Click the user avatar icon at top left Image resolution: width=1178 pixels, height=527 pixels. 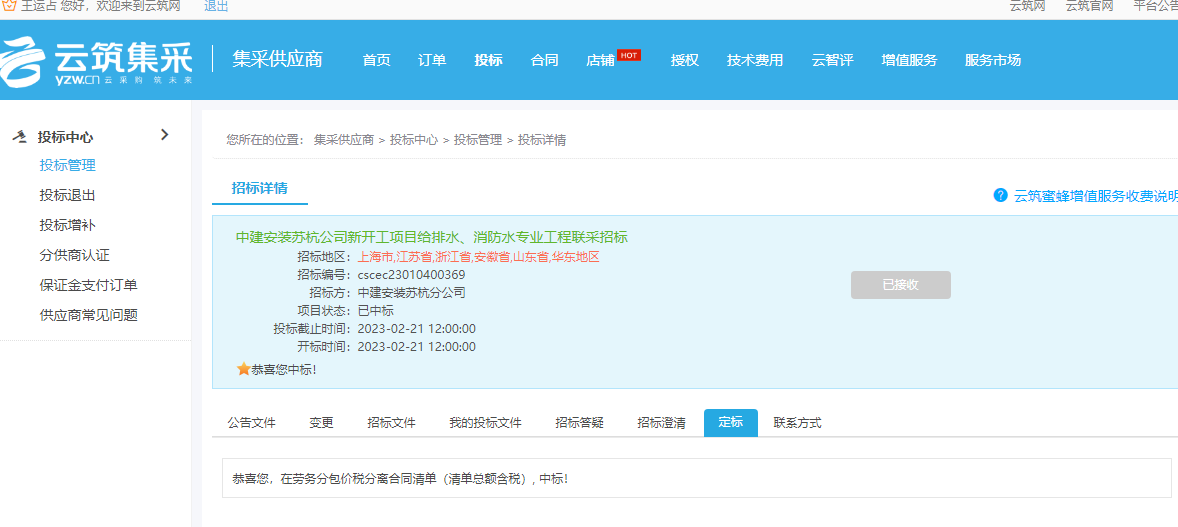(9, 6)
